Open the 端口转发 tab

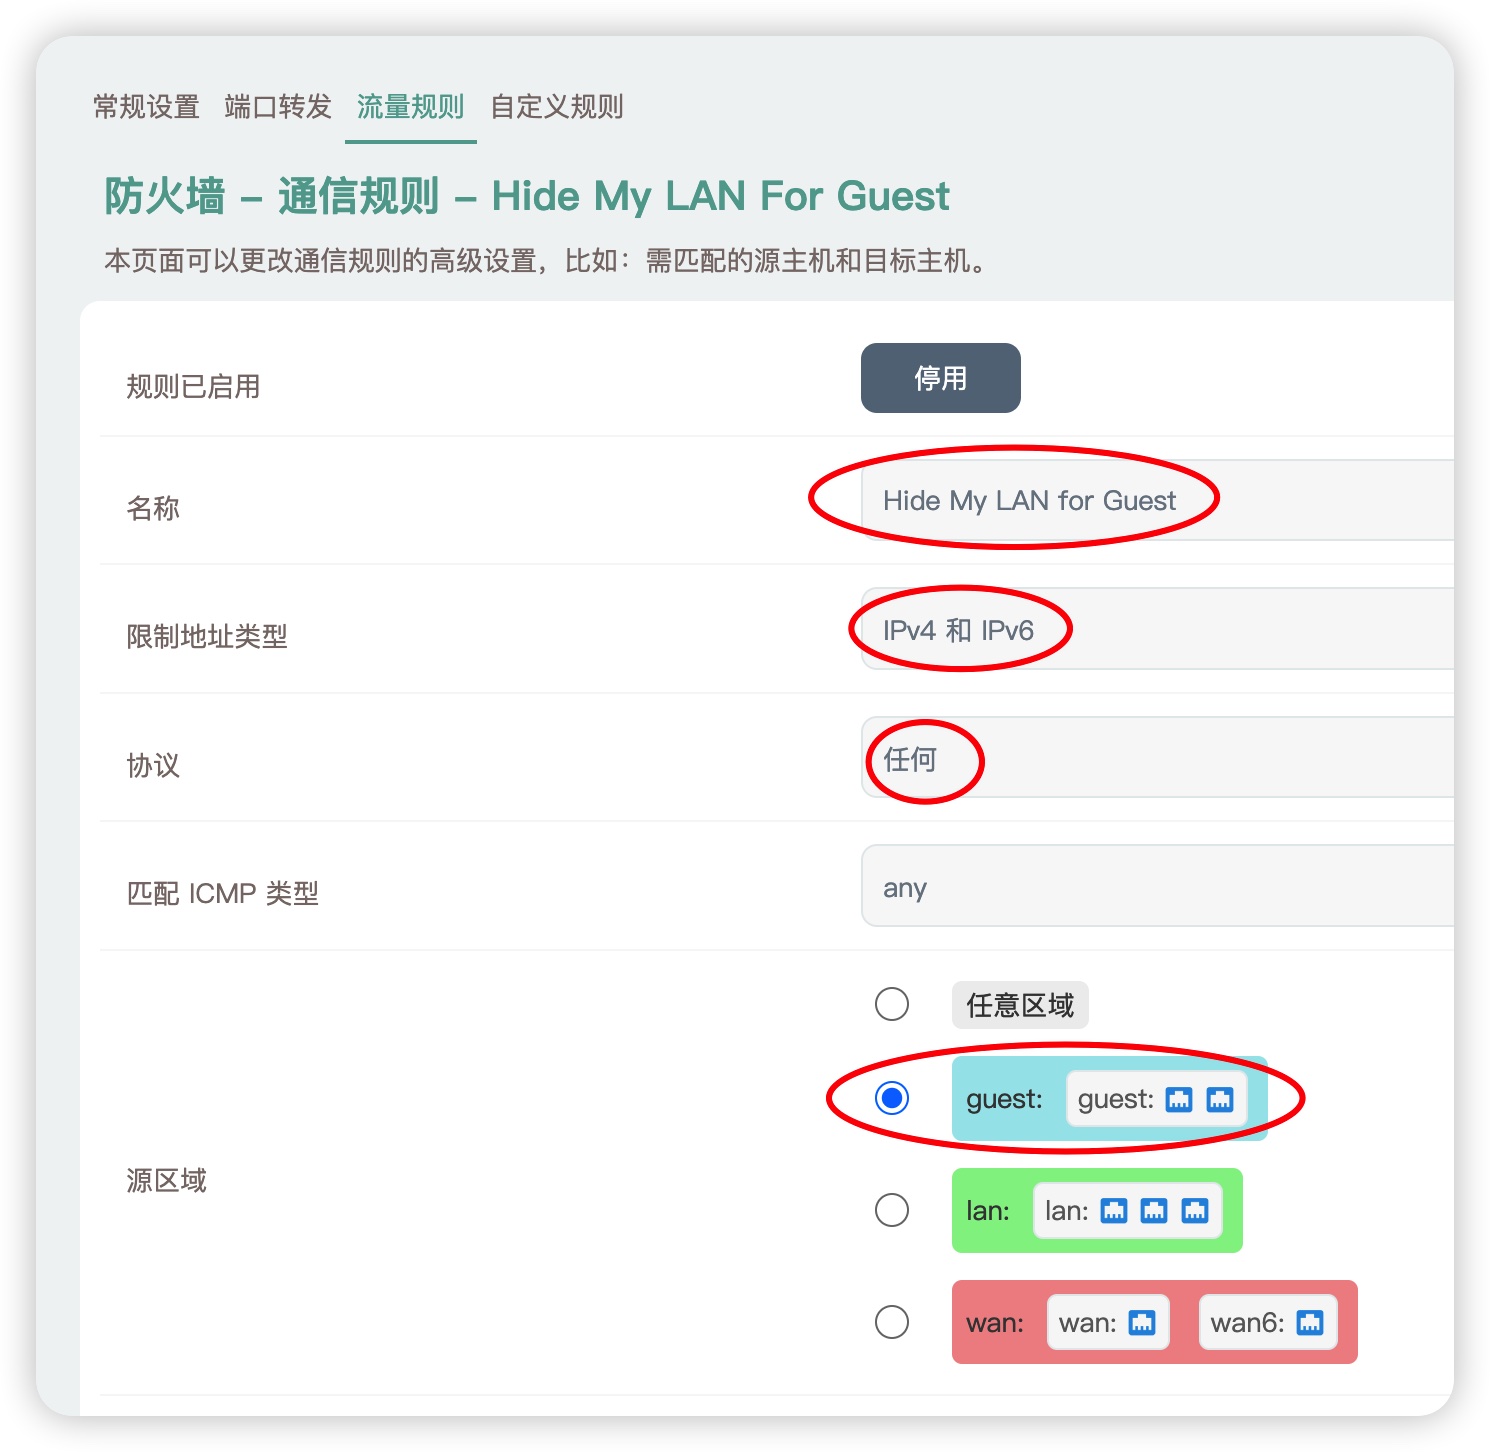click(x=278, y=106)
